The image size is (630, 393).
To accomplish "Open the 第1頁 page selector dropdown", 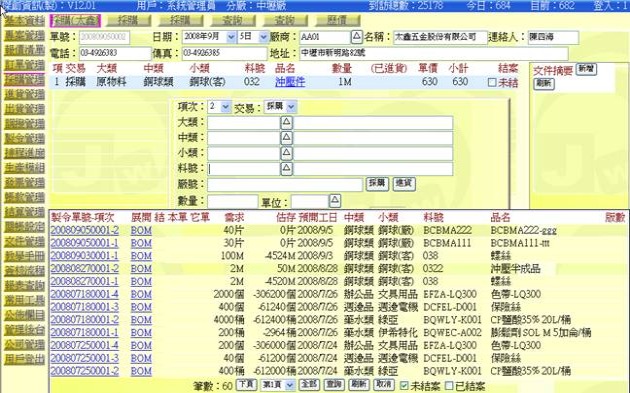I will 278,385.
